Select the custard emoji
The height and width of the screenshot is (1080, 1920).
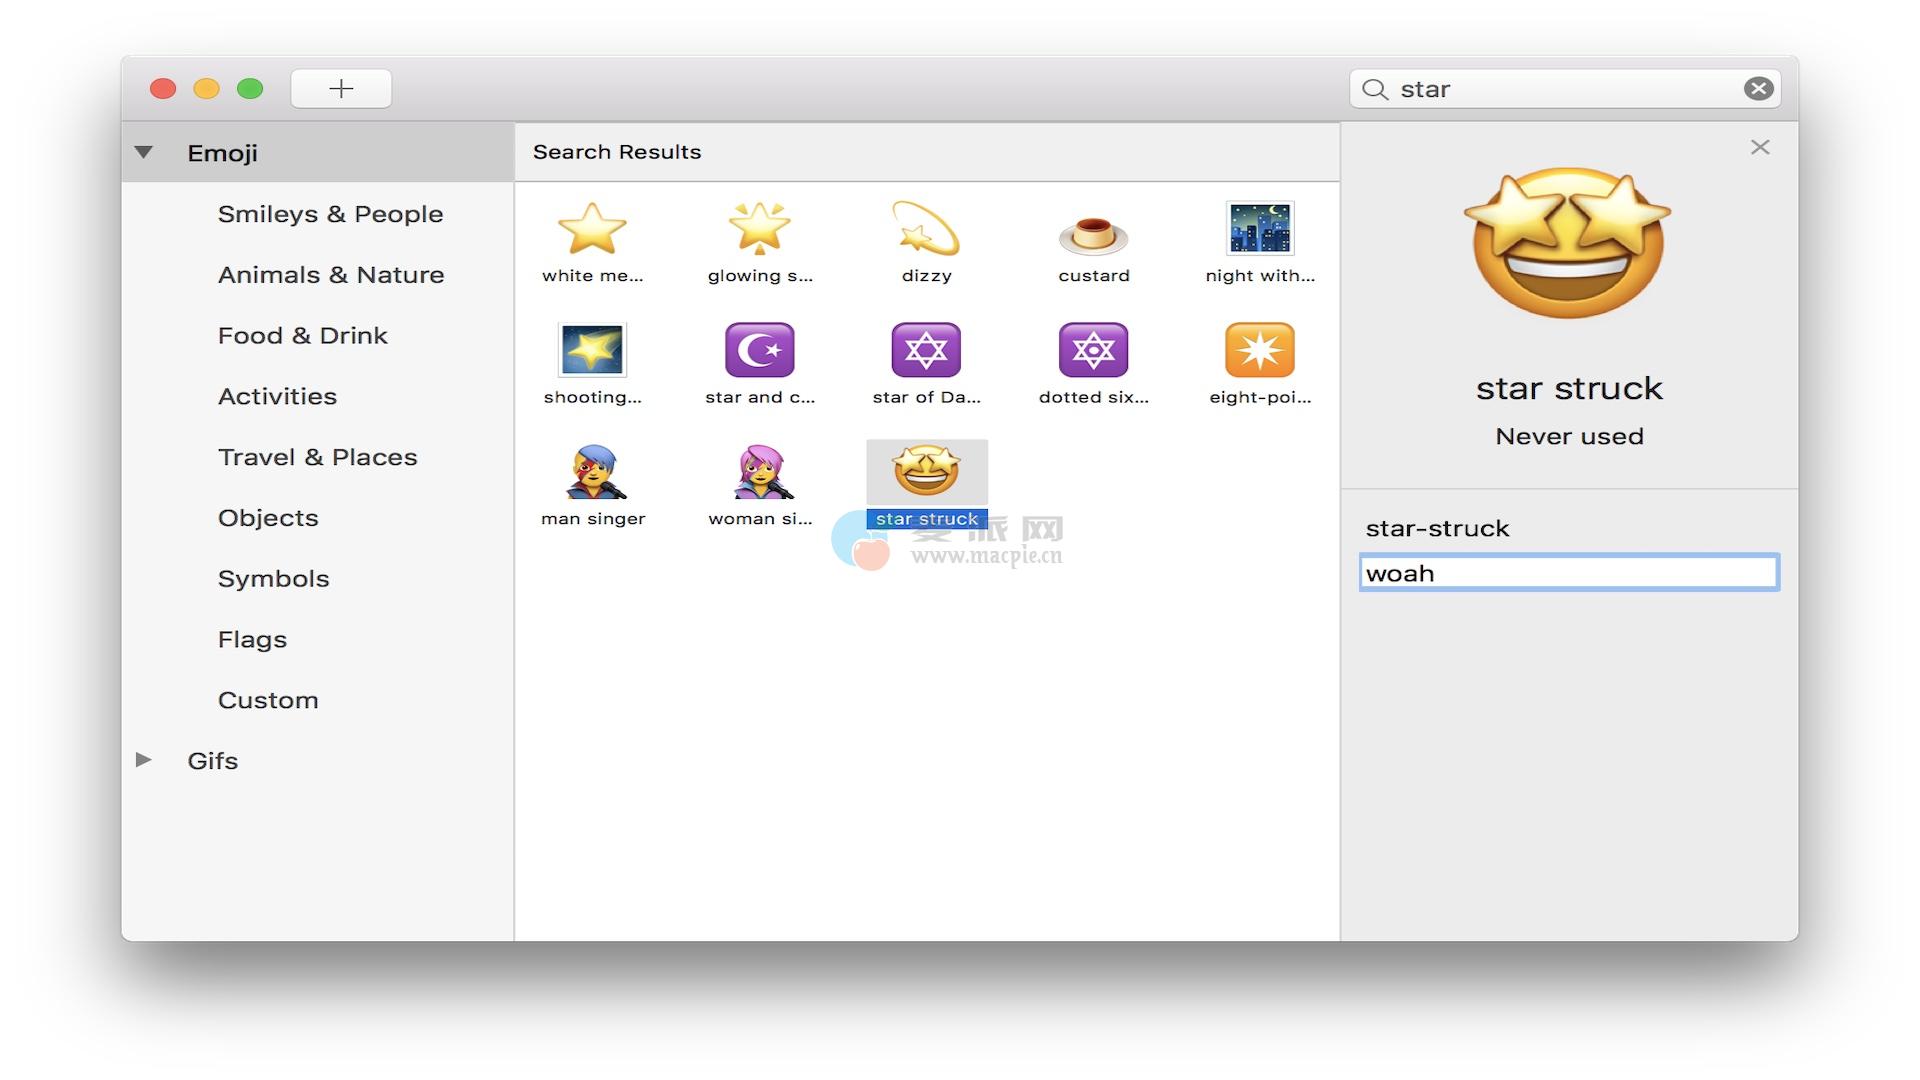(1093, 235)
